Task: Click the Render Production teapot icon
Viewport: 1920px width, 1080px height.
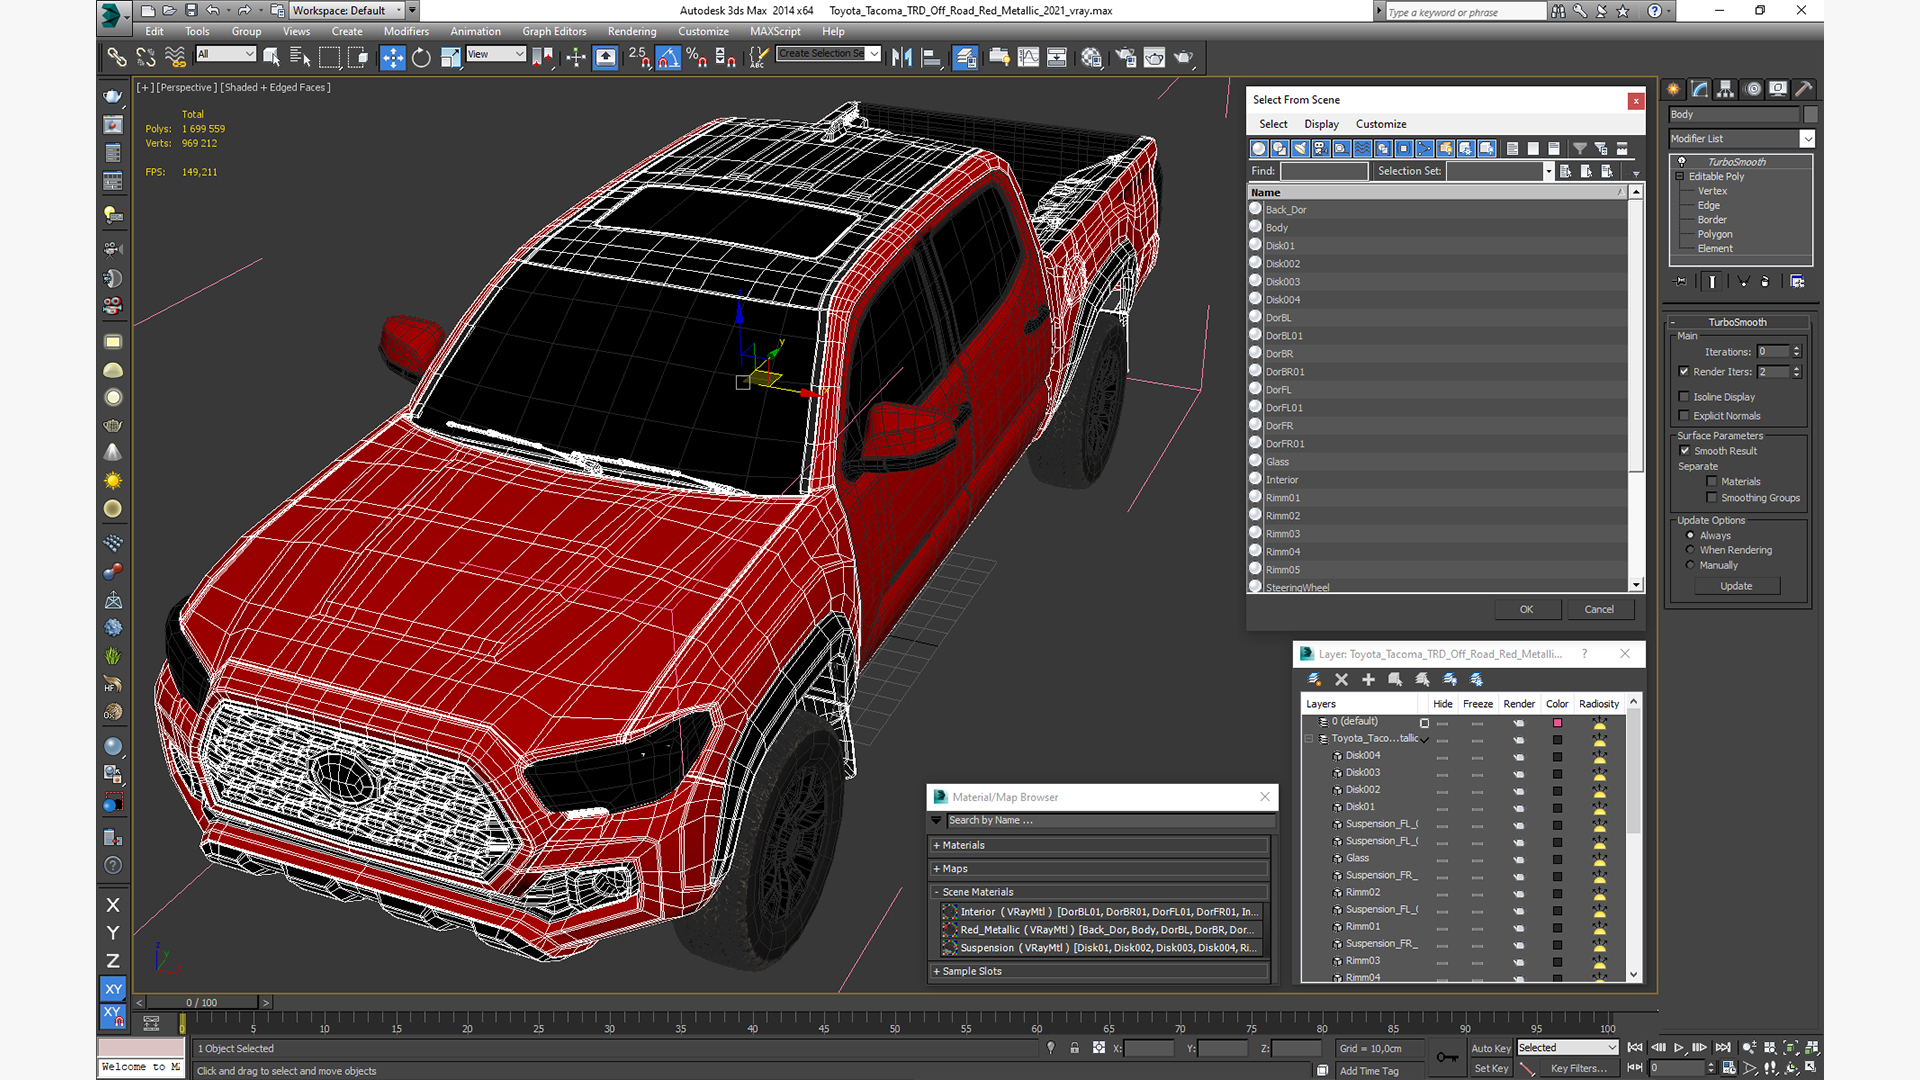Action: 1183,58
